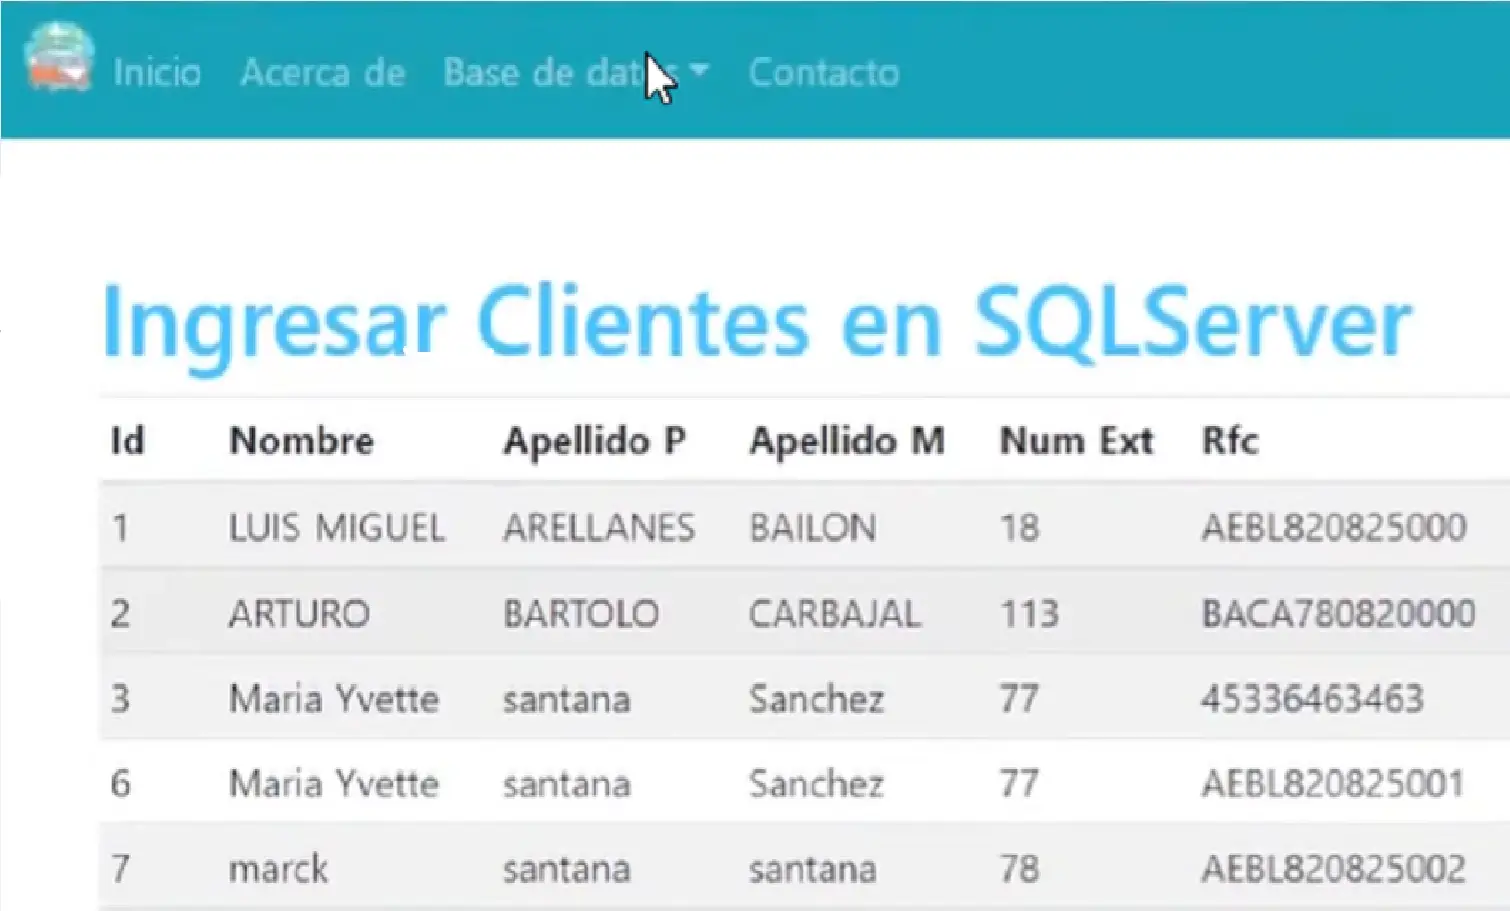
Task: Select the BAILON cell
Action: pyautogui.click(x=813, y=527)
